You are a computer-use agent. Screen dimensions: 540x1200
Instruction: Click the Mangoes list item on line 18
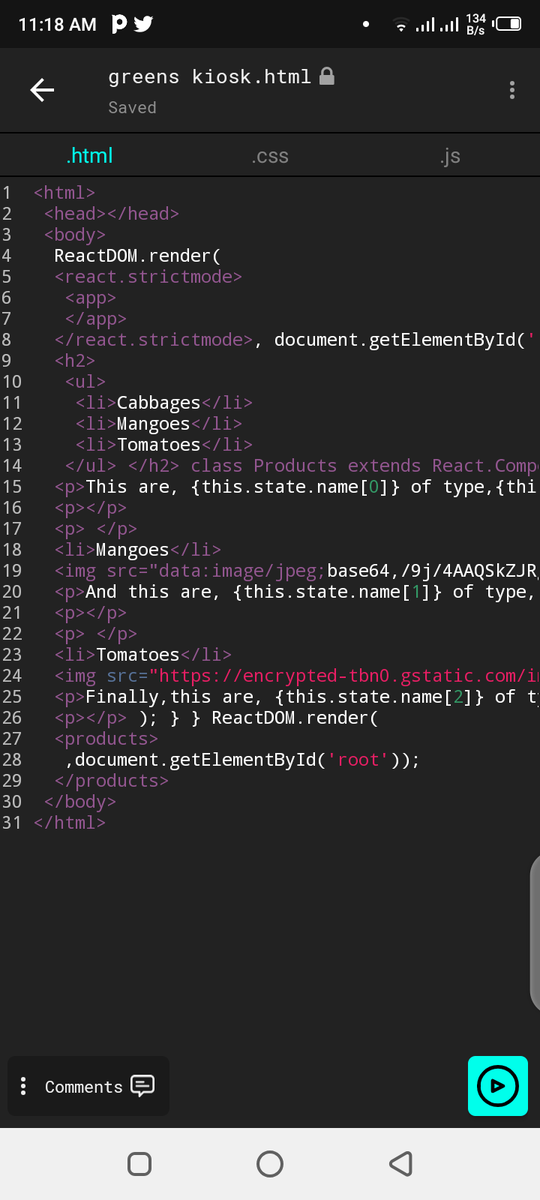click(x=138, y=549)
